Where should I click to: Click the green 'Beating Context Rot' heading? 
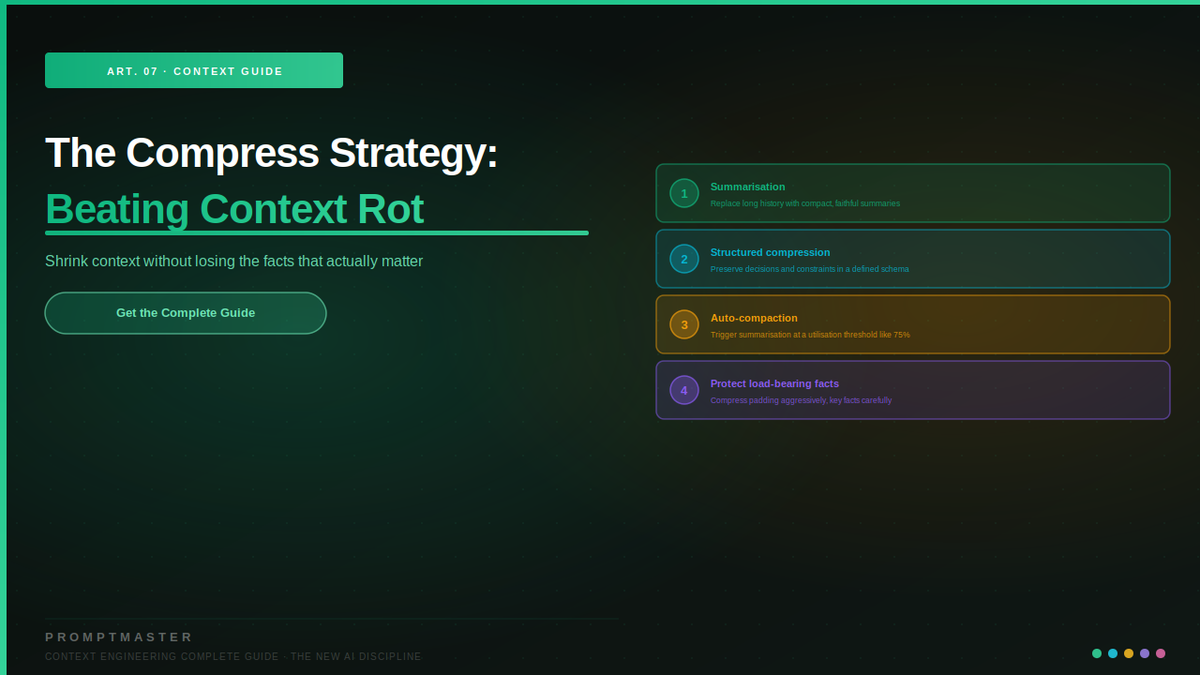[234, 209]
